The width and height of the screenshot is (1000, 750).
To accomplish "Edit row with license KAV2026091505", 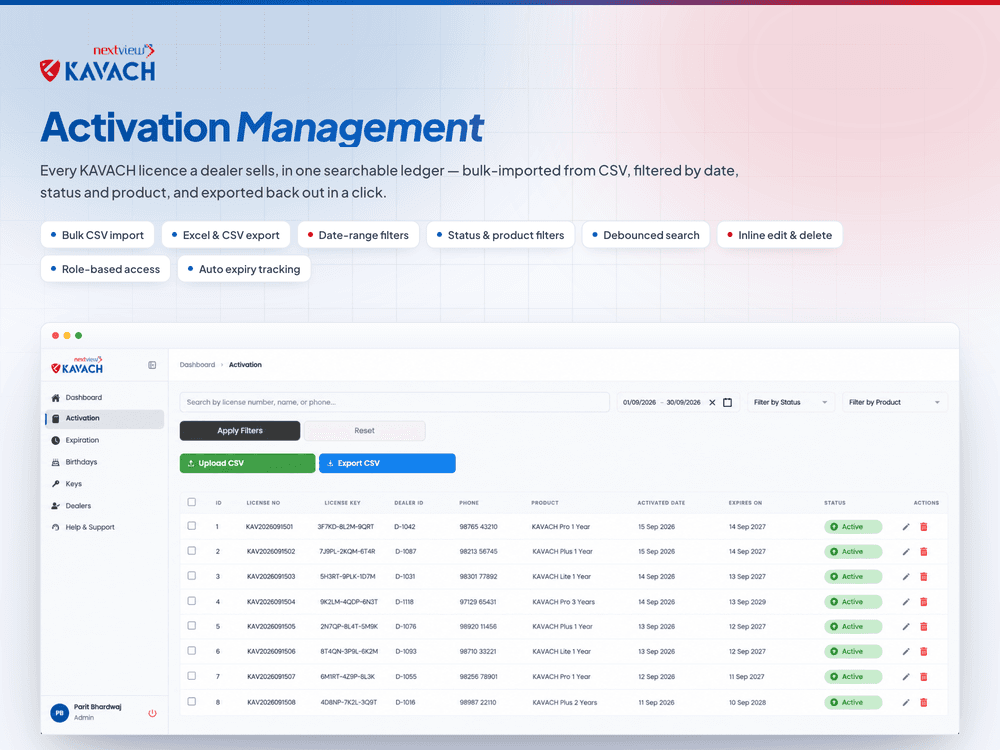I will point(906,627).
